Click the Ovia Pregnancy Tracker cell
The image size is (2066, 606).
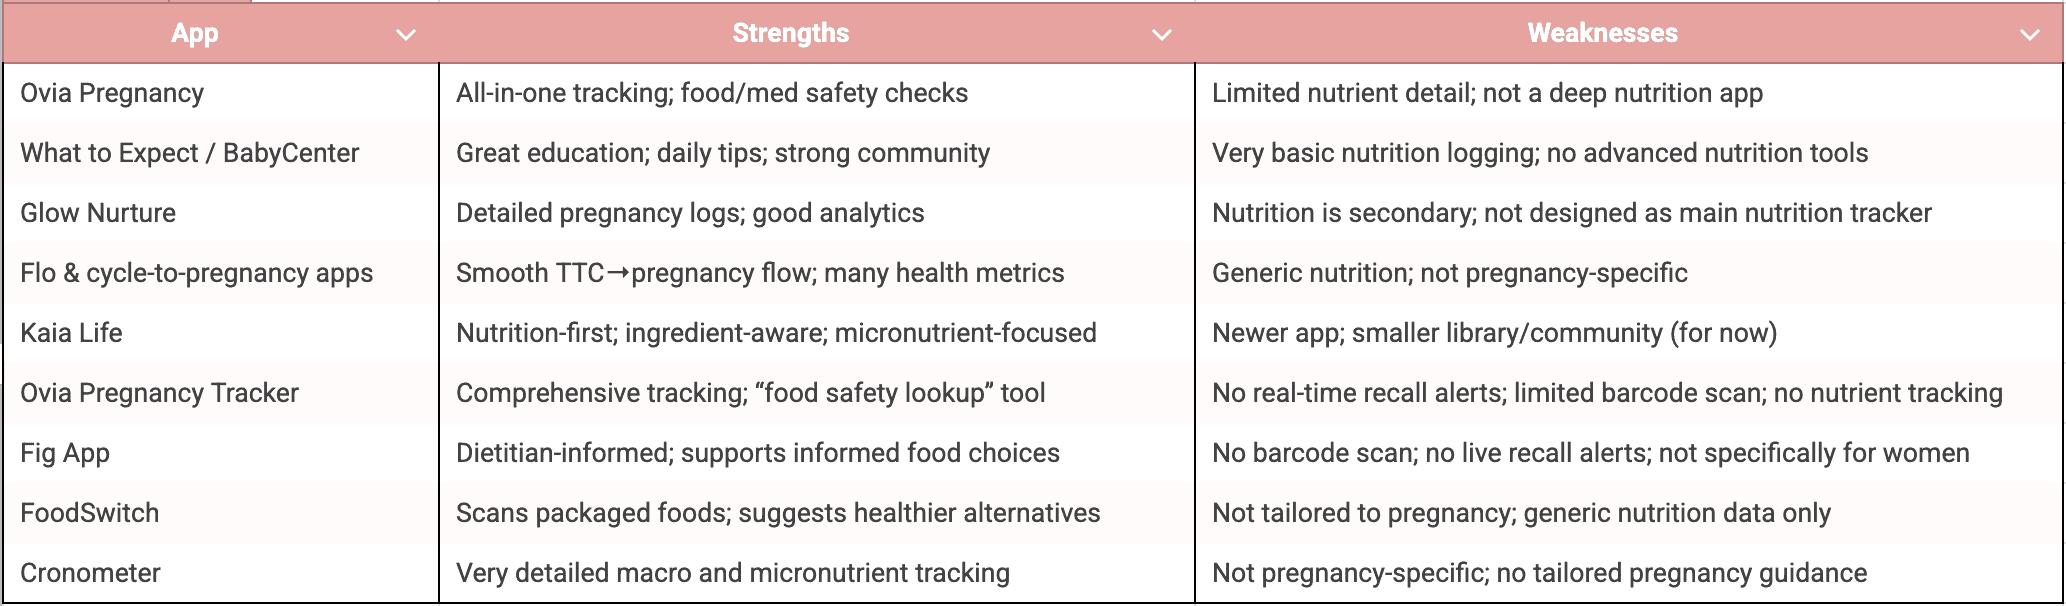160,393
